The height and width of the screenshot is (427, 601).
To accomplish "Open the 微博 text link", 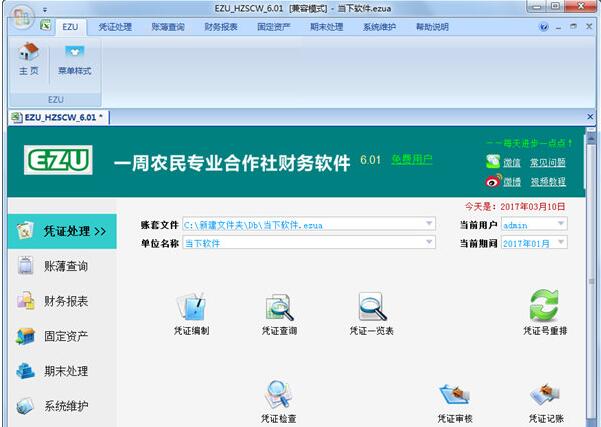I will (x=512, y=181).
